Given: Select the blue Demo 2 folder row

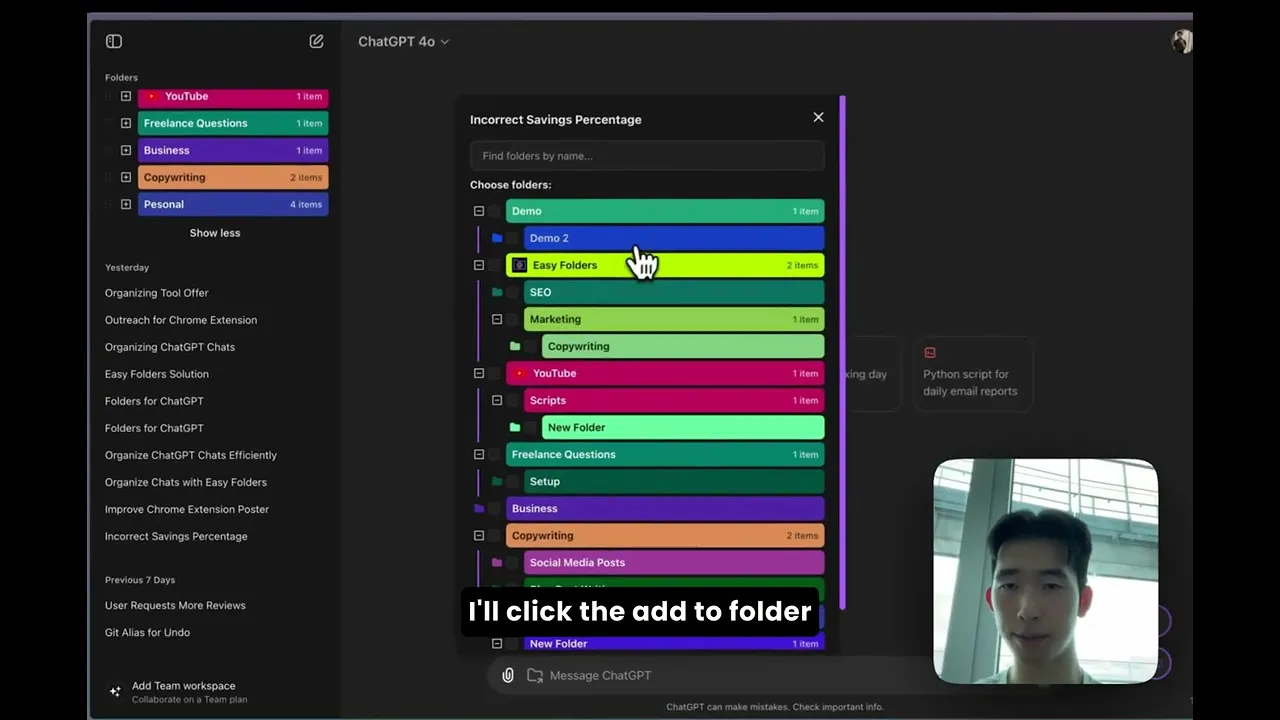Looking at the screenshot, I should tap(674, 238).
